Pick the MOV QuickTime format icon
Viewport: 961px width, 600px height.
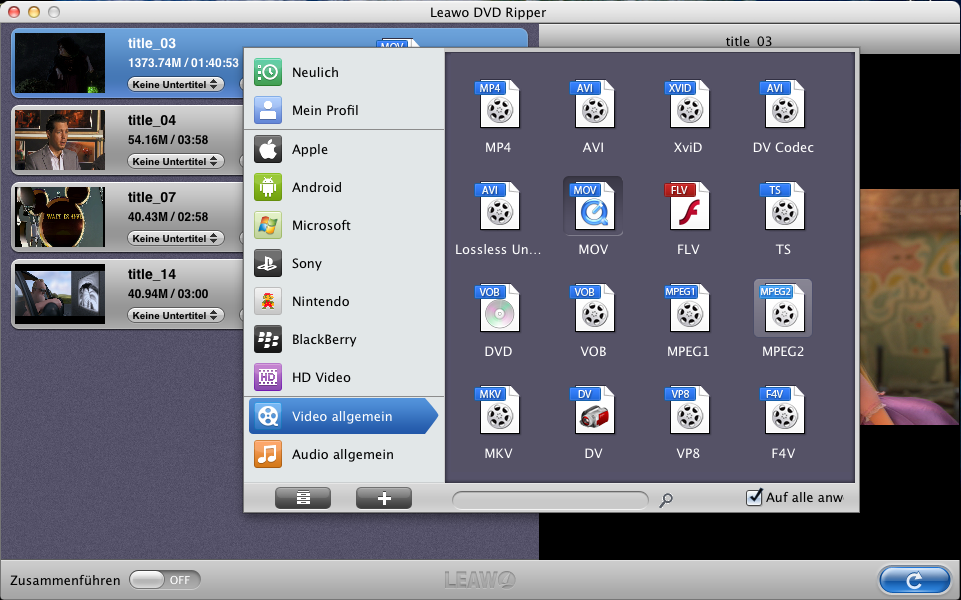pyautogui.click(x=593, y=206)
